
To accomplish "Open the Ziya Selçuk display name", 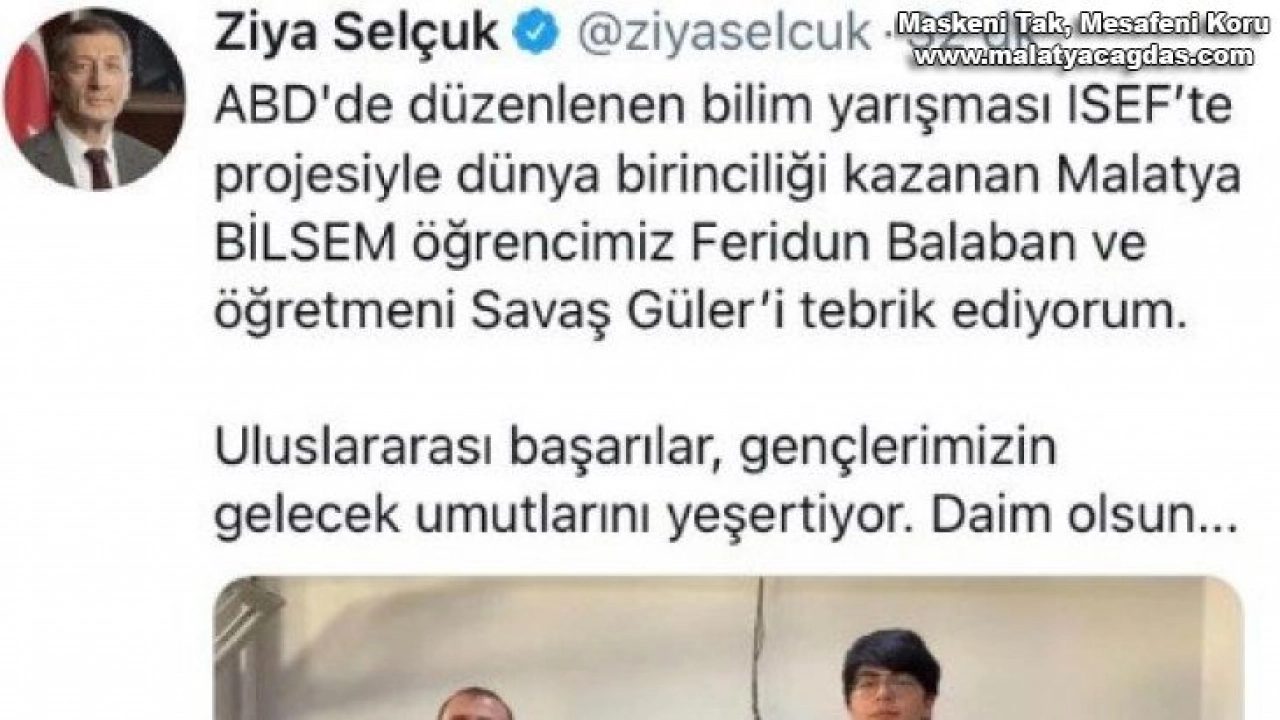I will tap(356, 33).
